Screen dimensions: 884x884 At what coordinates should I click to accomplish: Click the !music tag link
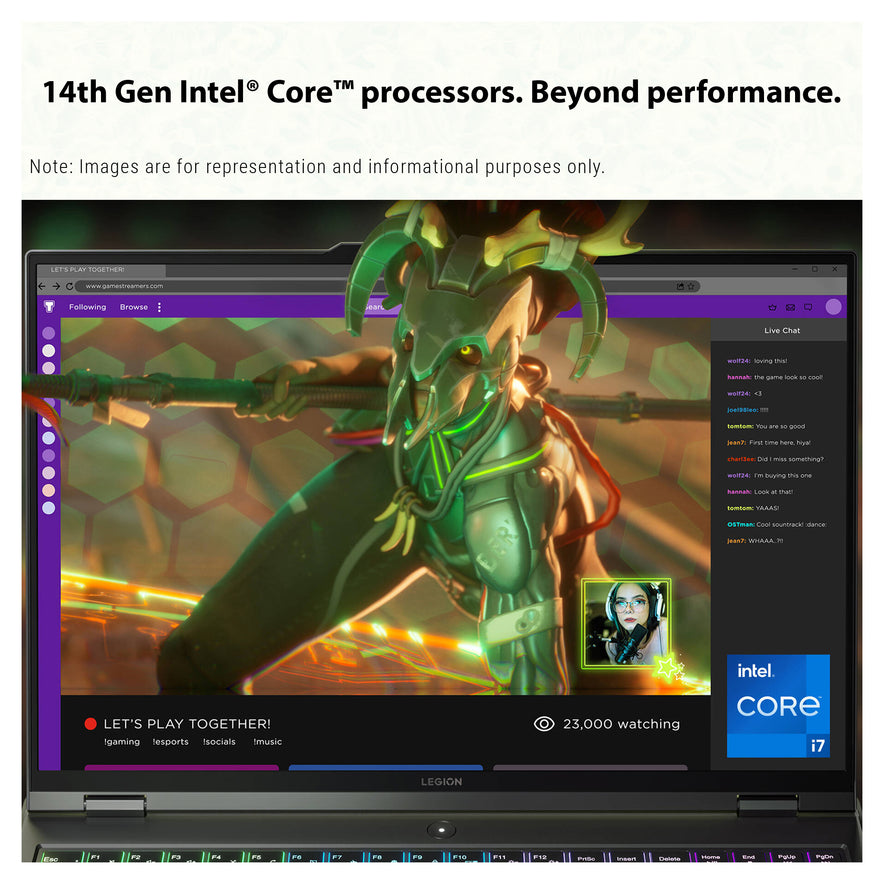click(267, 742)
